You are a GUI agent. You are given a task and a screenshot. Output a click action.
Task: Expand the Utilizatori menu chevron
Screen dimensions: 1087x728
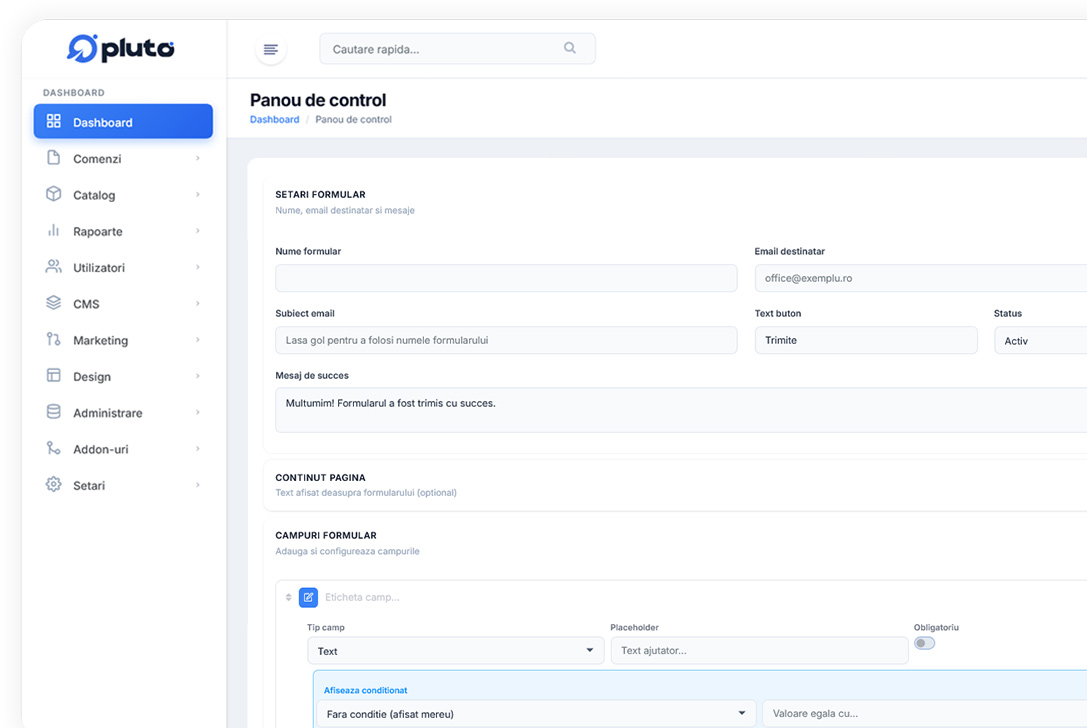[x=198, y=267]
